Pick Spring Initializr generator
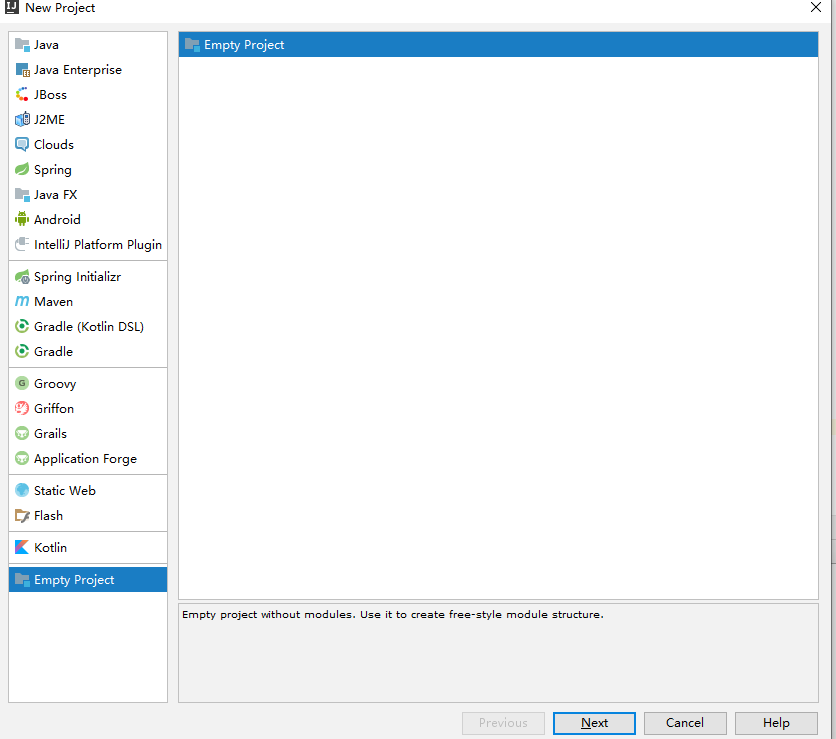 (88, 277)
